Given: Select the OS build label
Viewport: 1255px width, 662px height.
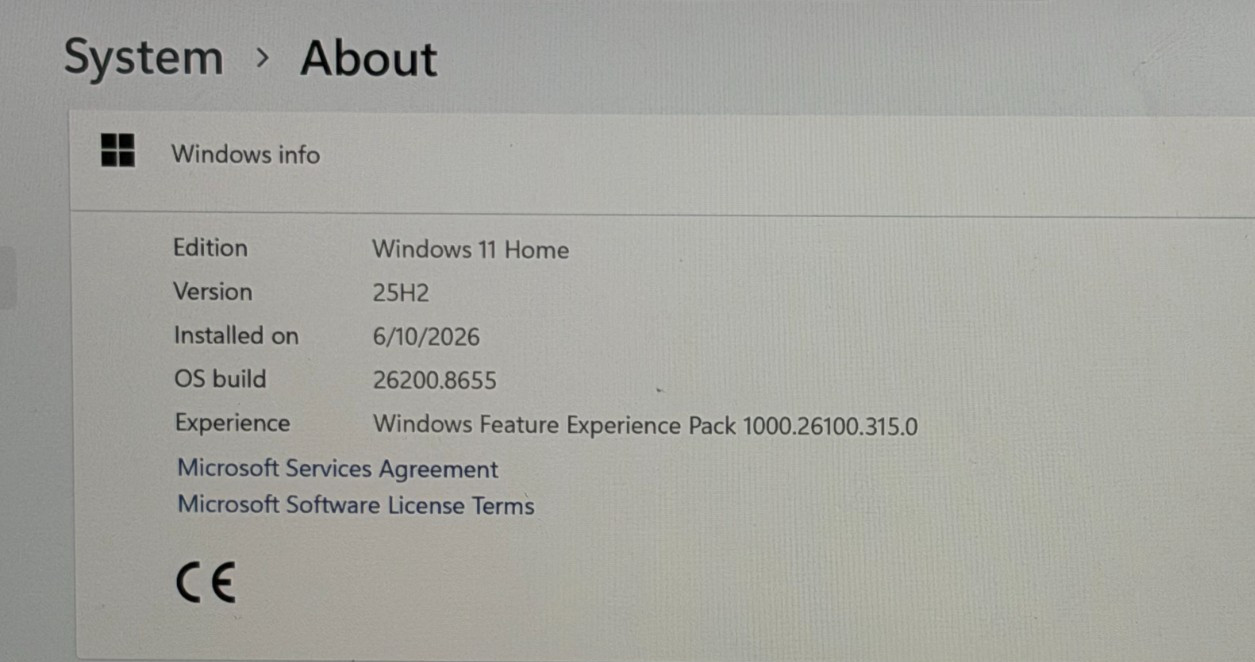Looking at the screenshot, I should (220, 379).
